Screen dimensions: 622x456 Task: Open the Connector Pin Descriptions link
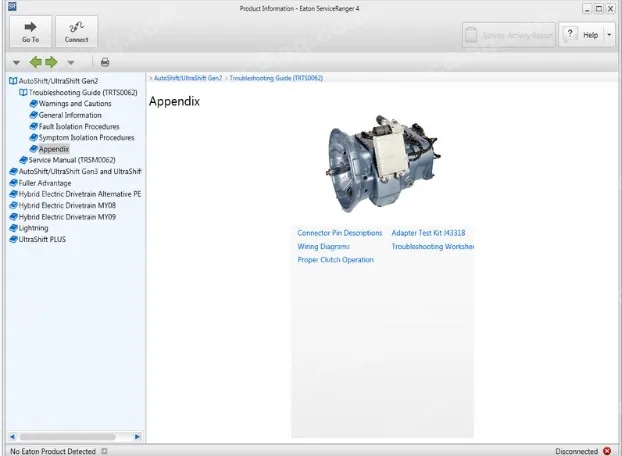click(x=339, y=233)
